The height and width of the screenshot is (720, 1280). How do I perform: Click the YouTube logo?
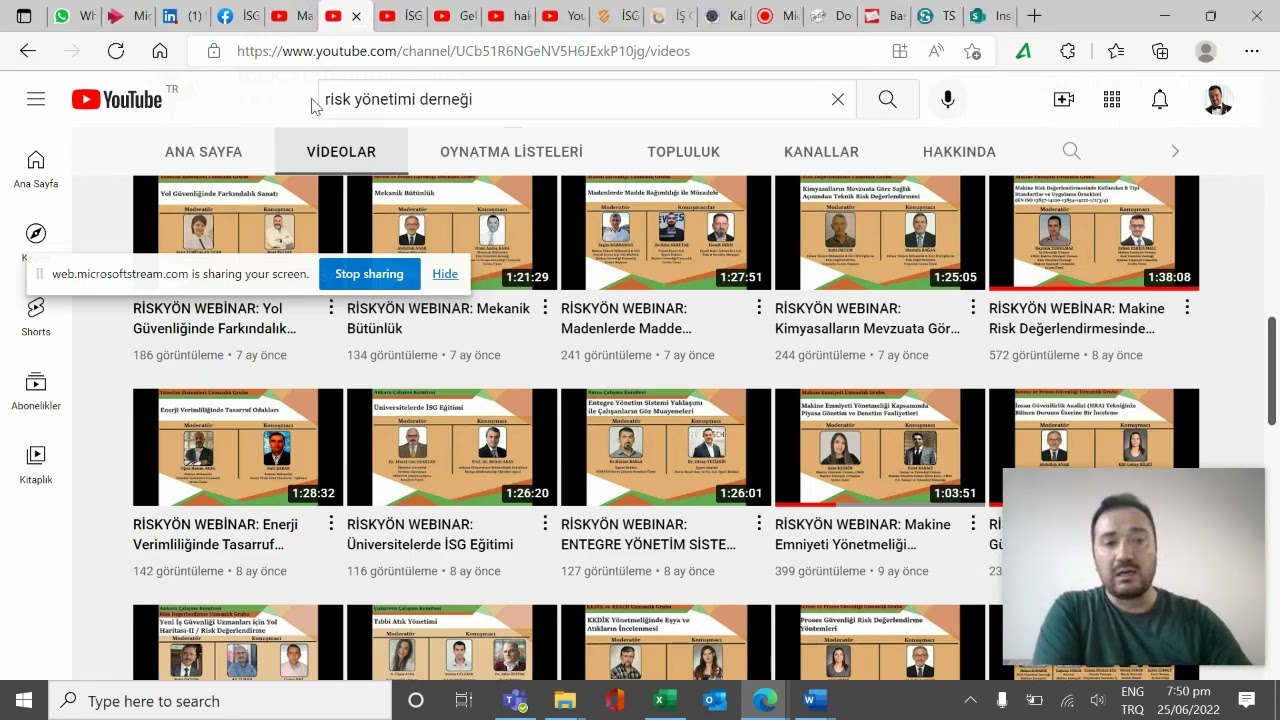pyautogui.click(x=117, y=99)
